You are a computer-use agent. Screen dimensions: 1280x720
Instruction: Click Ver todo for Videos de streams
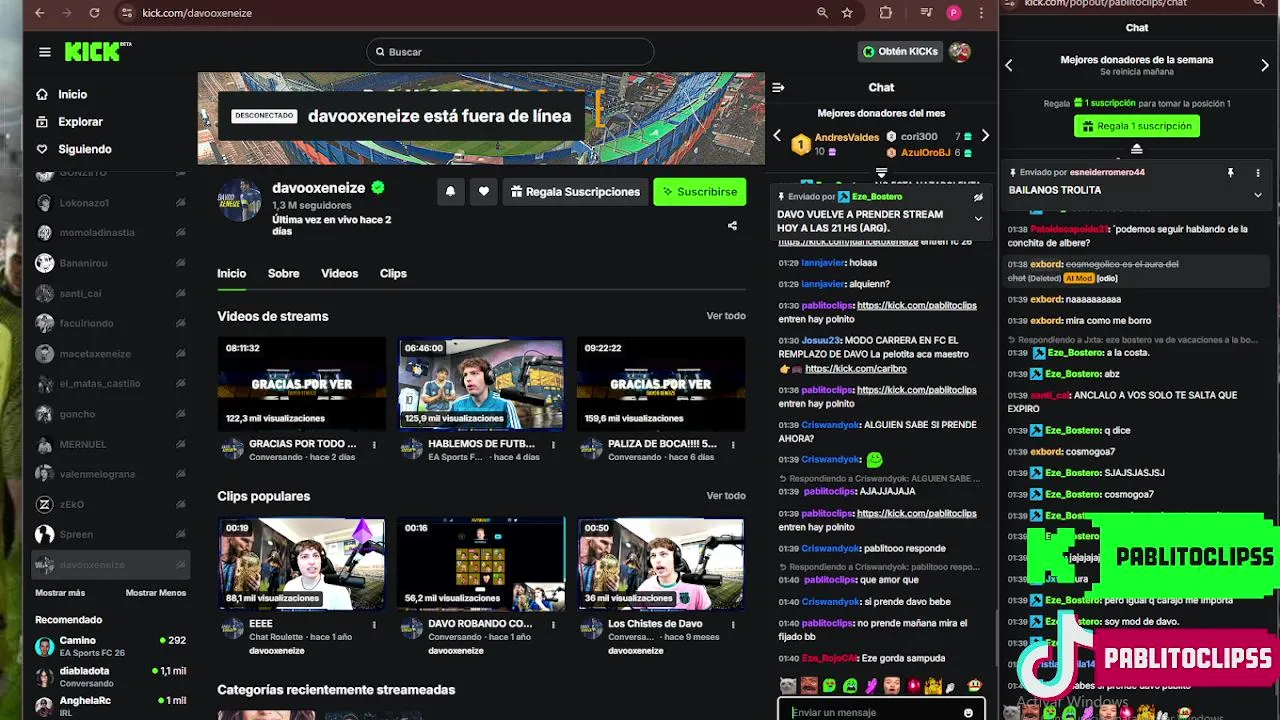[x=726, y=316]
